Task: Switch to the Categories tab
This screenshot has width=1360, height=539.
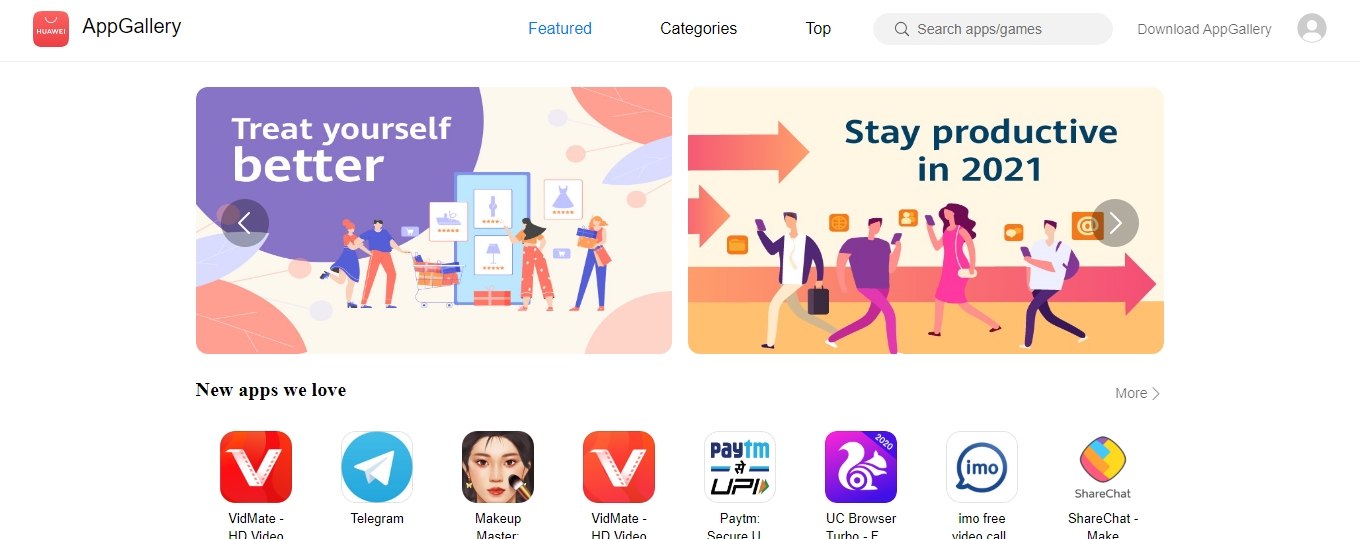Action: click(698, 29)
